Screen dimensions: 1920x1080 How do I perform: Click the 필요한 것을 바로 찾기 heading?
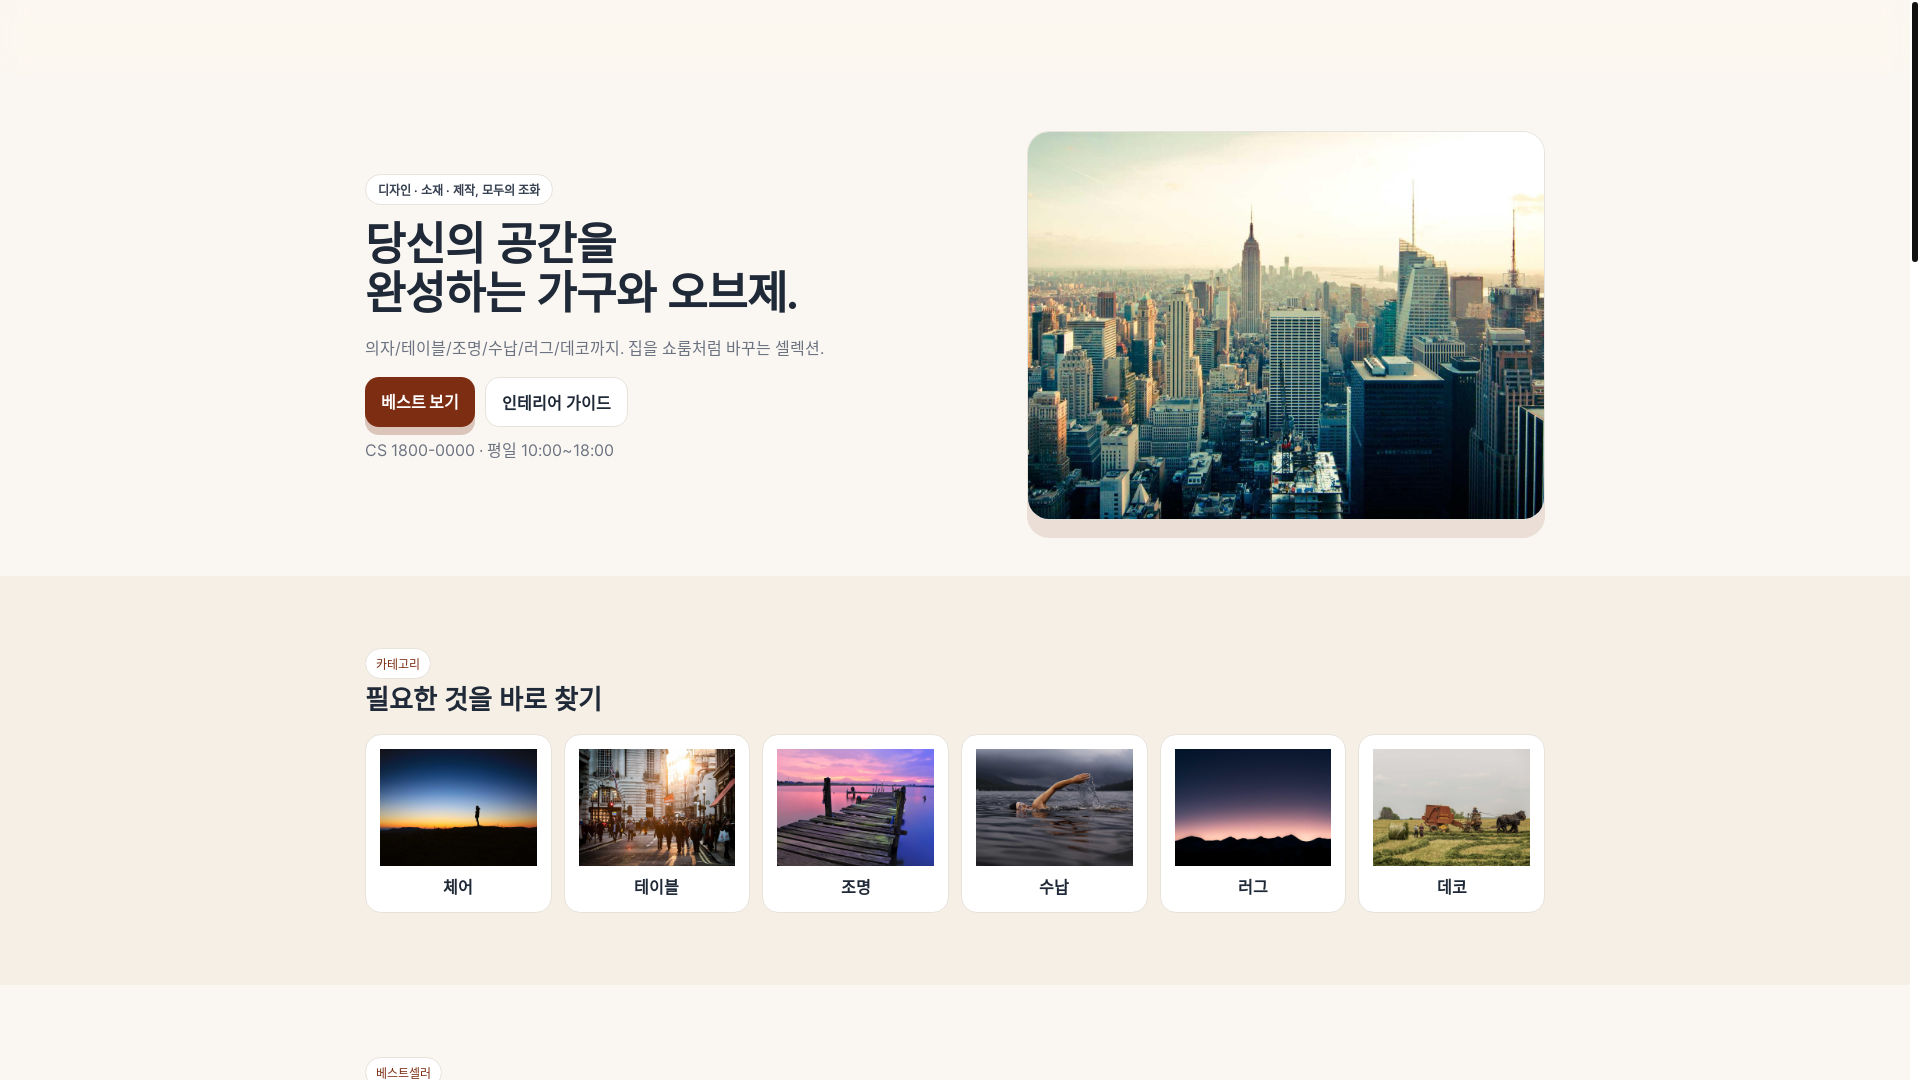pos(484,698)
